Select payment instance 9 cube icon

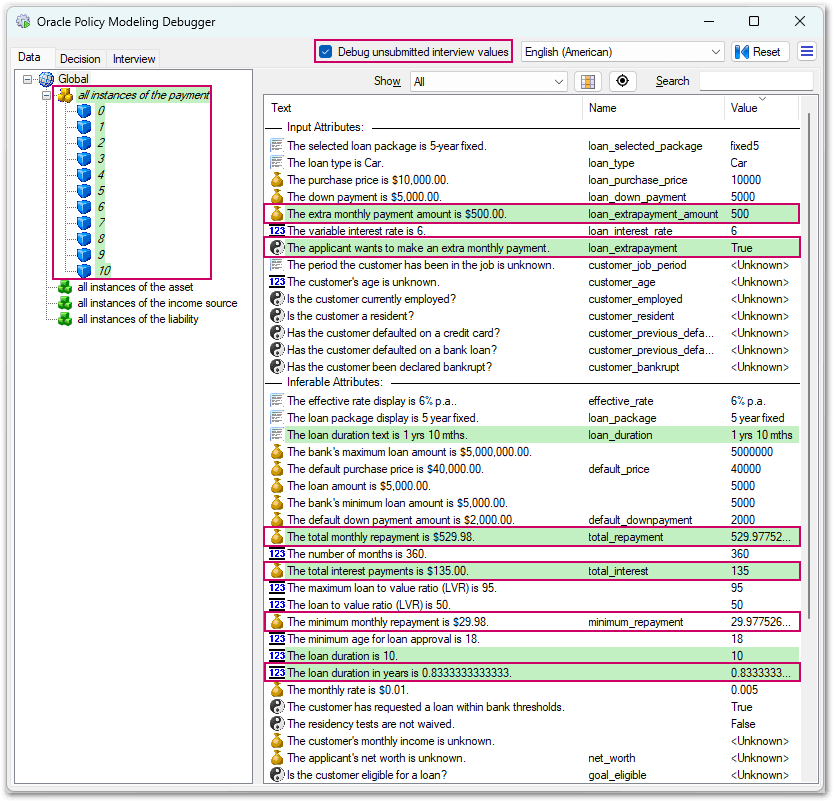[x=84, y=254]
